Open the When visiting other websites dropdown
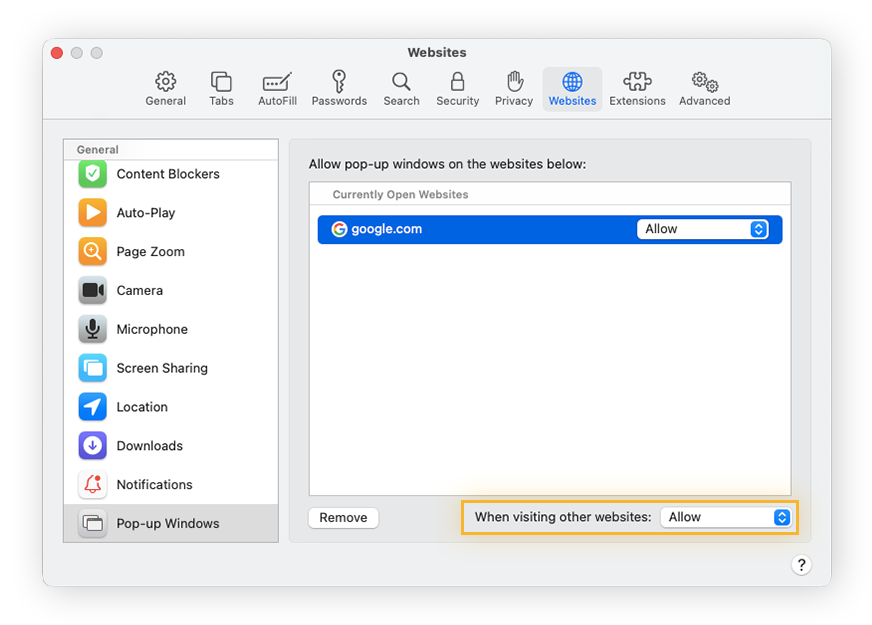The height and width of the screenshot is (625, 872). [x=727, y=517]
